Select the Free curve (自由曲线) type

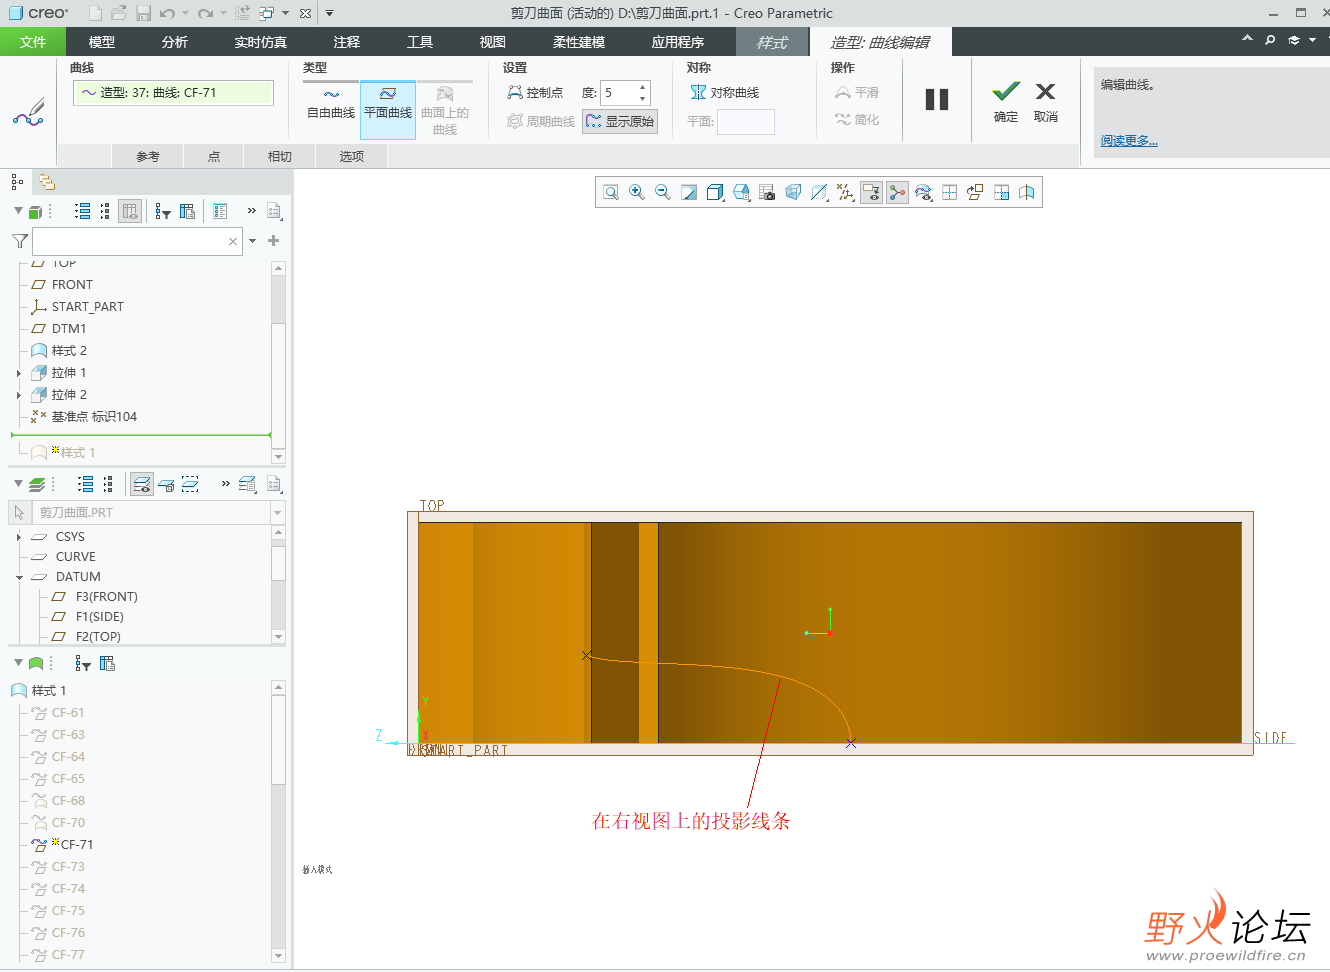click(331, 104)
